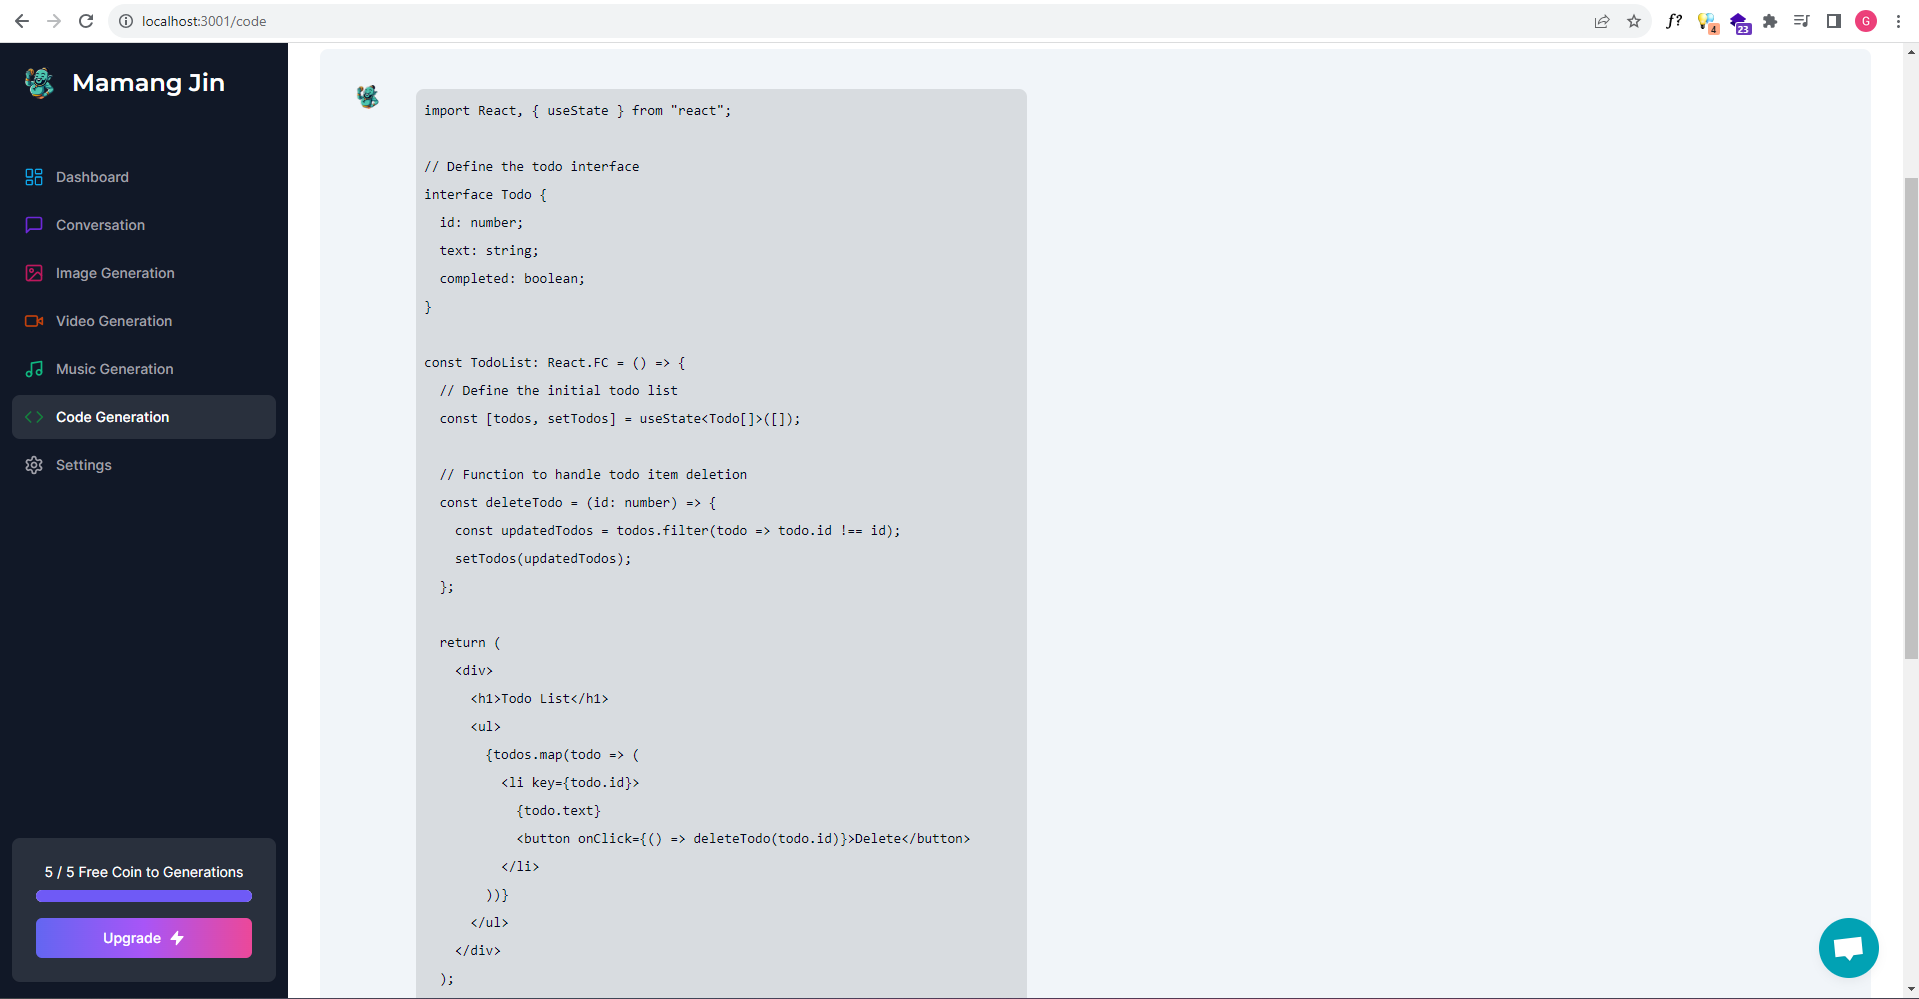The image size is (1919, 999).
Task: Click the Code Generation brackets icon
Action: (34, 417)
